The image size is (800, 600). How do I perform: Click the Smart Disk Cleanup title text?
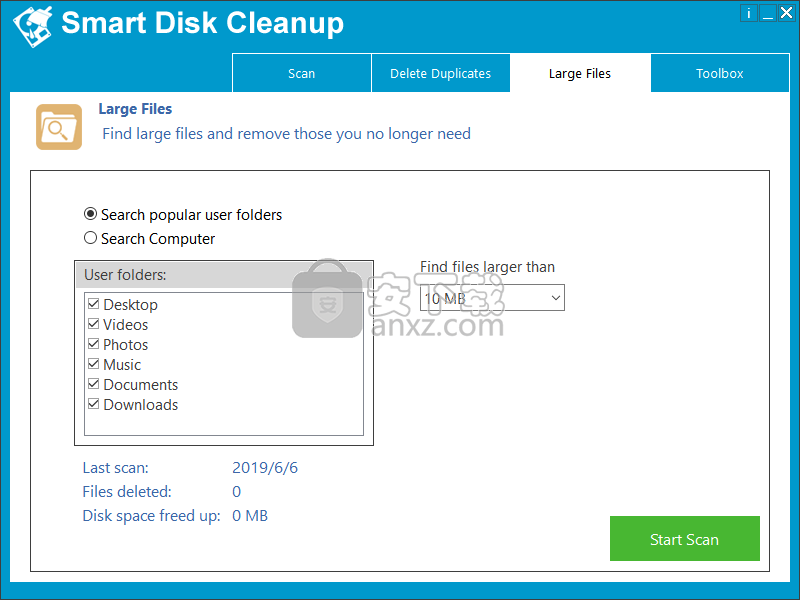coord(203,23)
